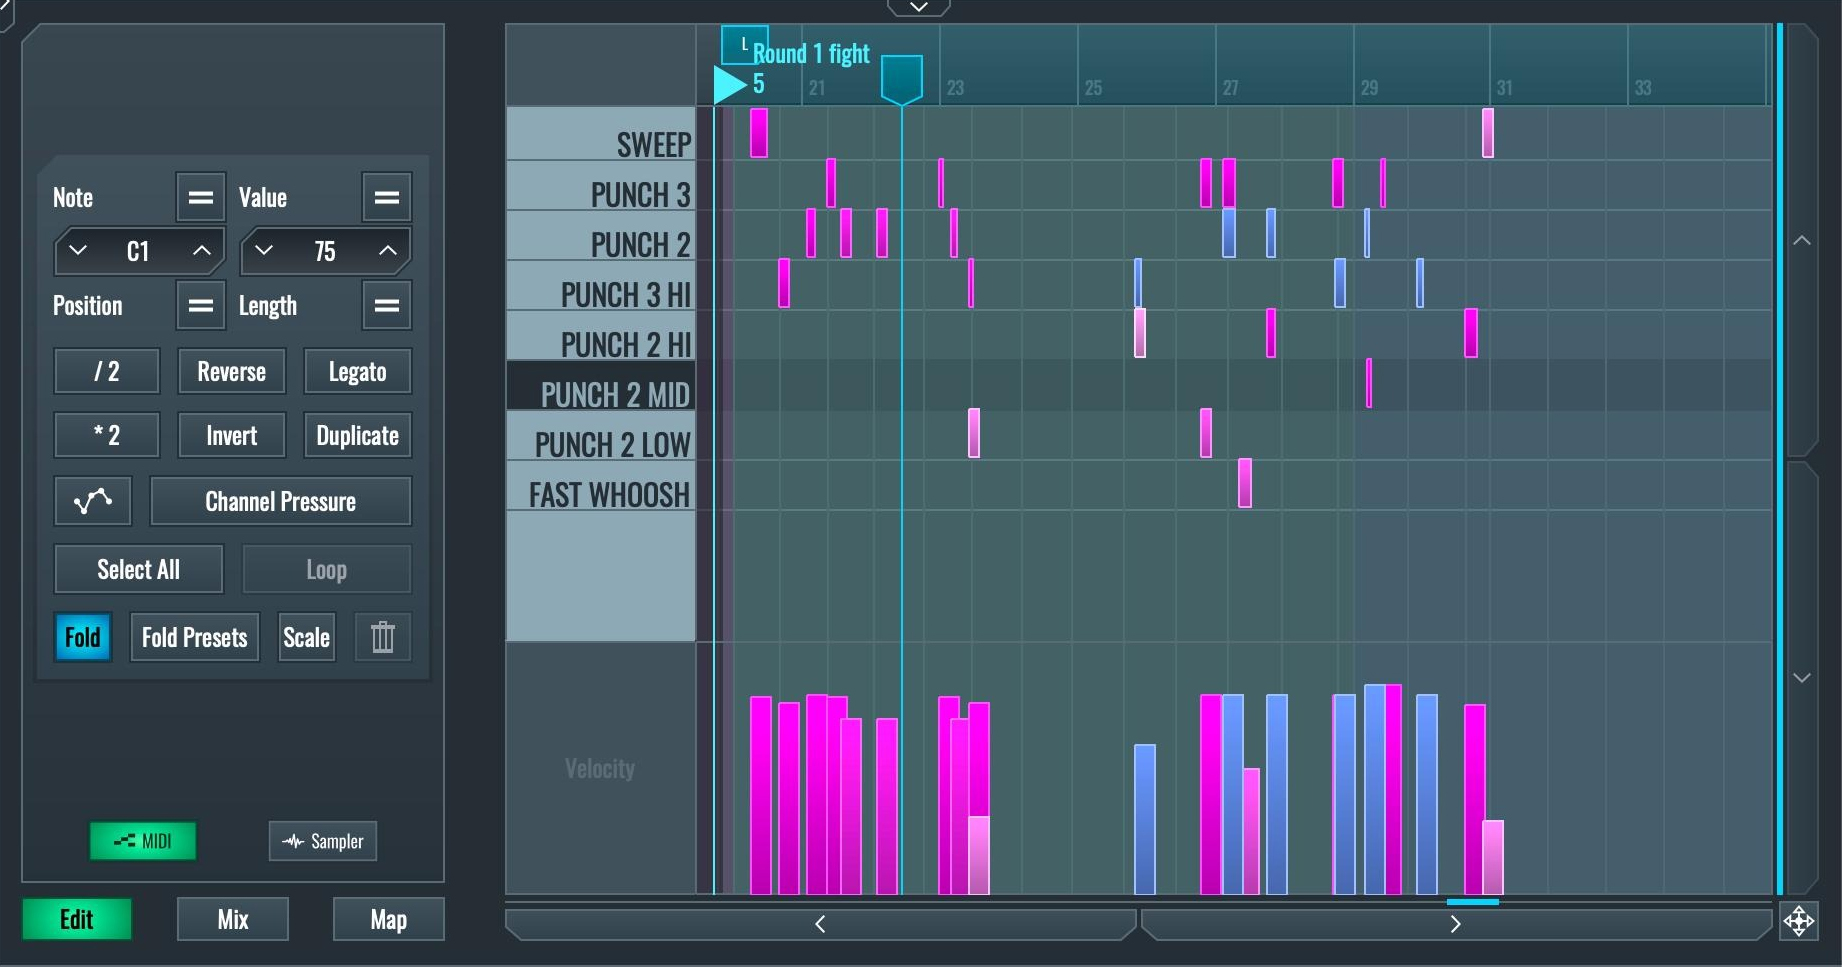Image resolution: width=1842 pixels, height=967 pixels.
Task: Open Fold Presets
Action: pyautogui.click(x=195, y=637)
